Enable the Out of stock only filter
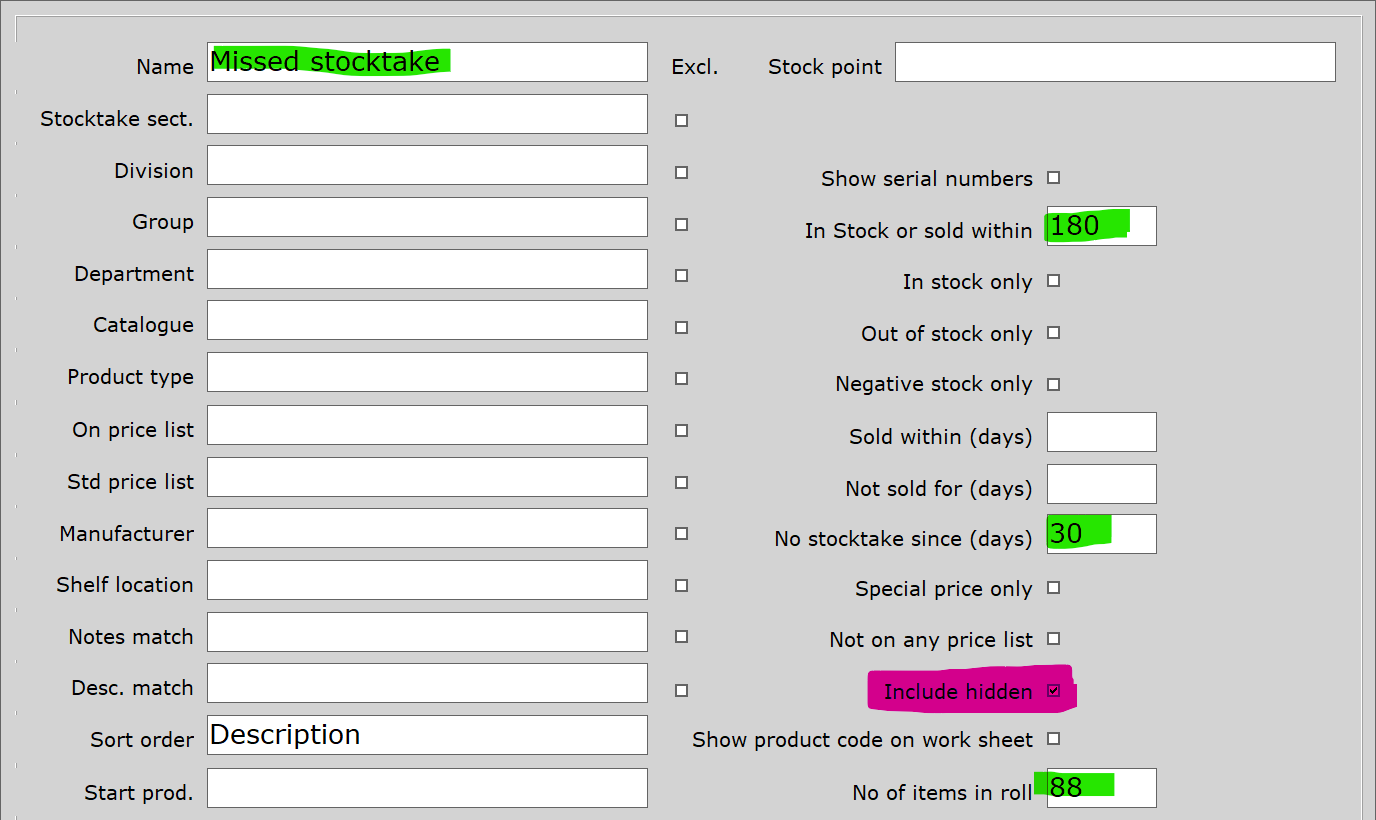The height and width of the screenshot is (820, 1376). coord(1053,333)
